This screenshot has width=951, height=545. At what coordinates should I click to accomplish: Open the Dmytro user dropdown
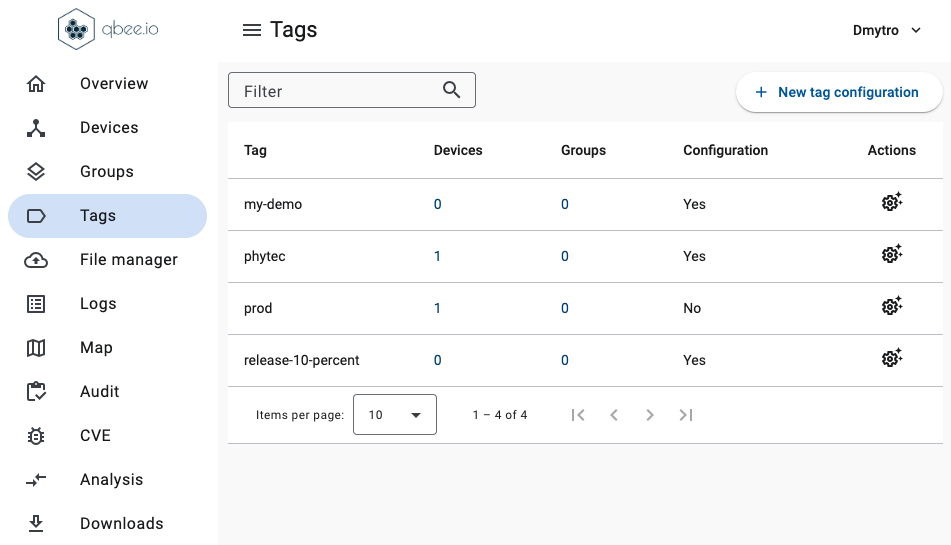[x=887, y=30]
